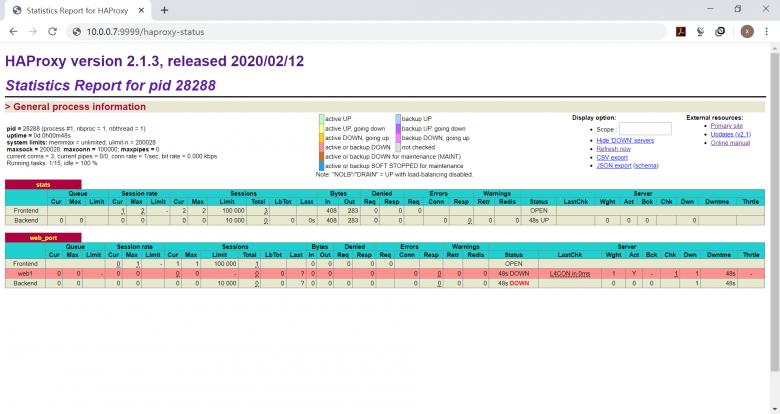Open a new tab with plus button
The height and width of the screenshot is (414, 780).
tap(165, 10)
